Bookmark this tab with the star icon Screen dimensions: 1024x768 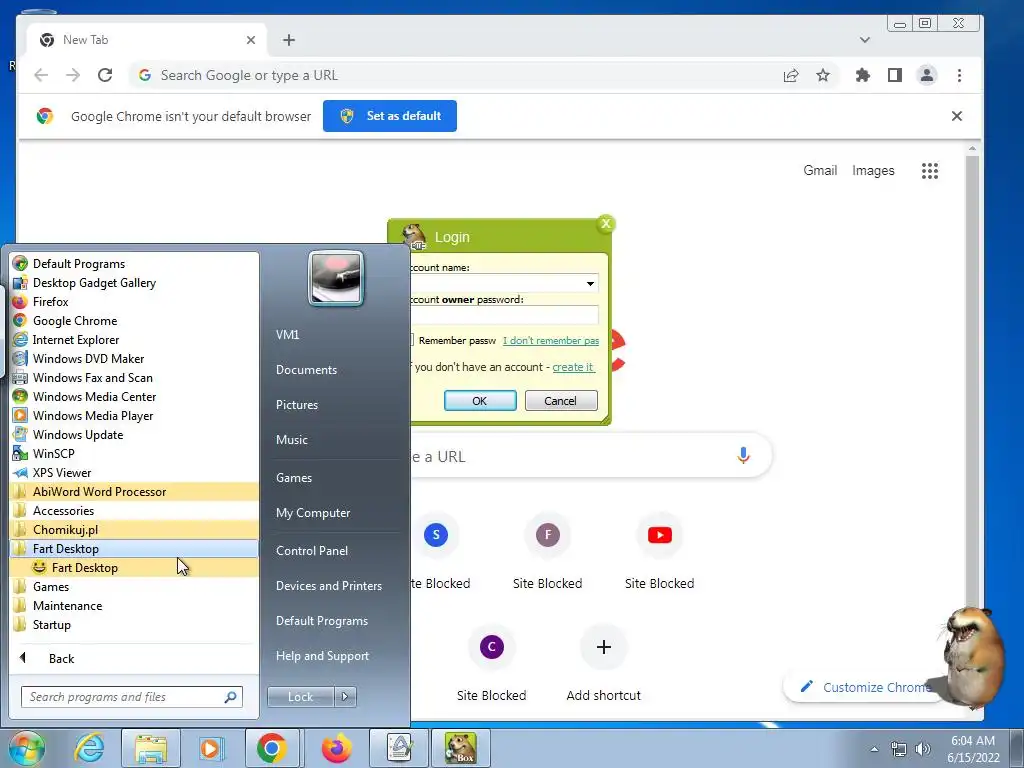click(823, 76)
